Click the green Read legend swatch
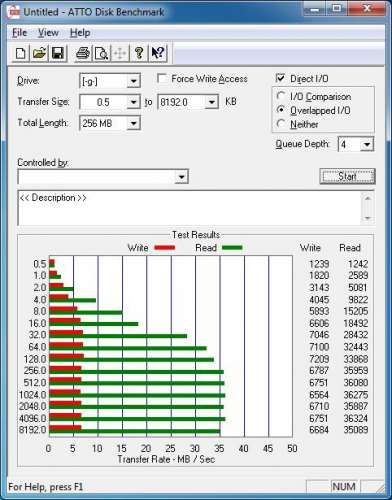Viewport: 392px width, 500px height. click(x=232, y=248)
